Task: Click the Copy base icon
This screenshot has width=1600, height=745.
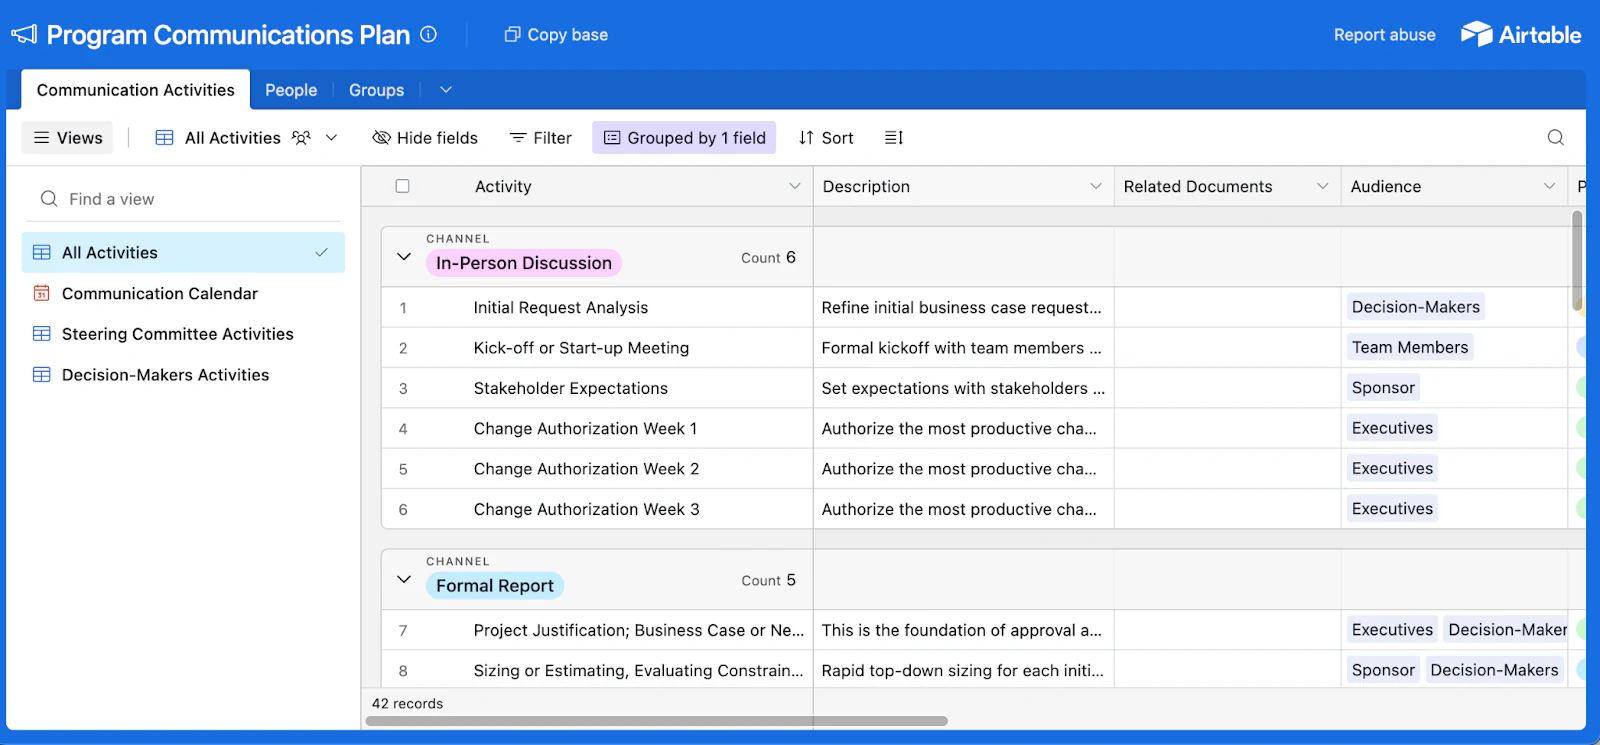Action: pyautogui.click(x=512, y=34)
